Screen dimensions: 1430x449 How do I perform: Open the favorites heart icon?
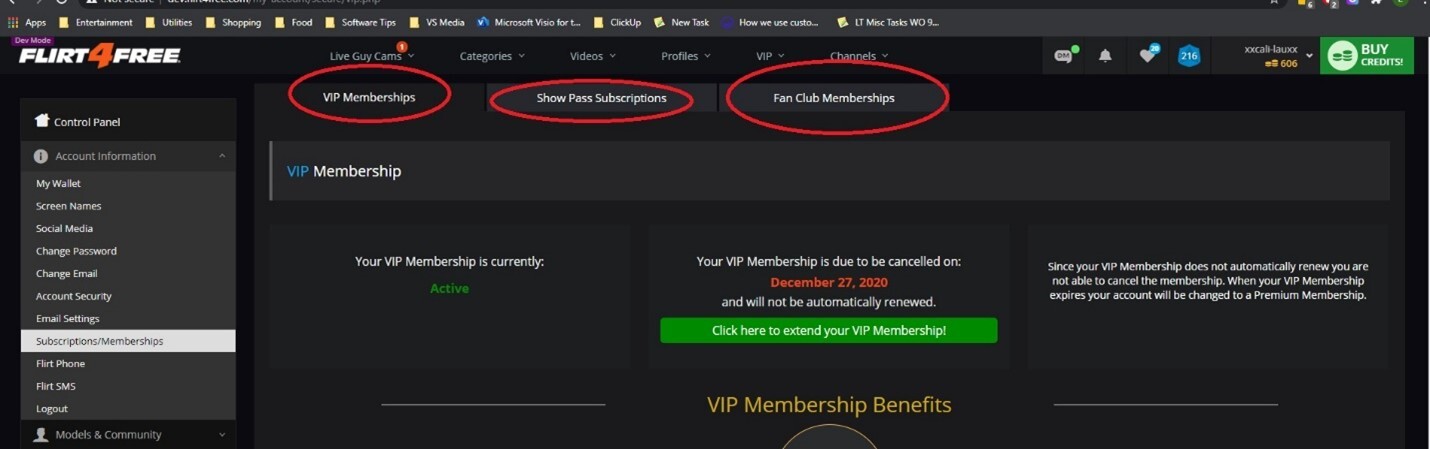point(1147,56)
